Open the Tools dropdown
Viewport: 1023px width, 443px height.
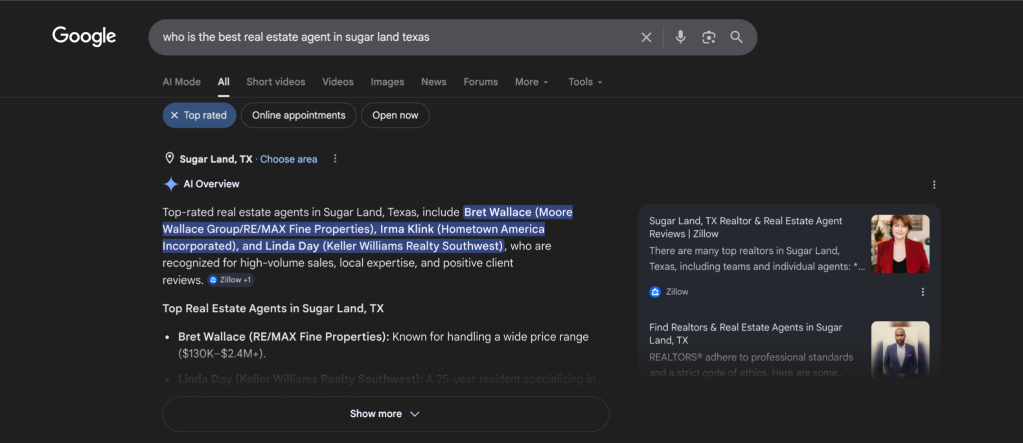coord(585,82)
